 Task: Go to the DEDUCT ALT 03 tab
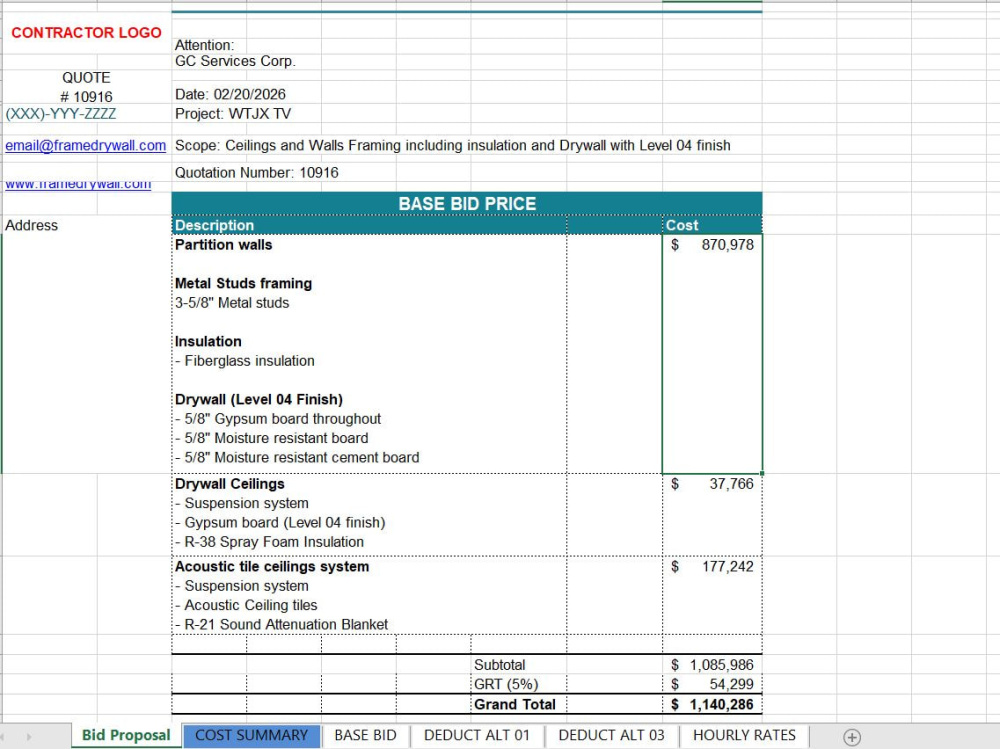[x=611, y=736]
